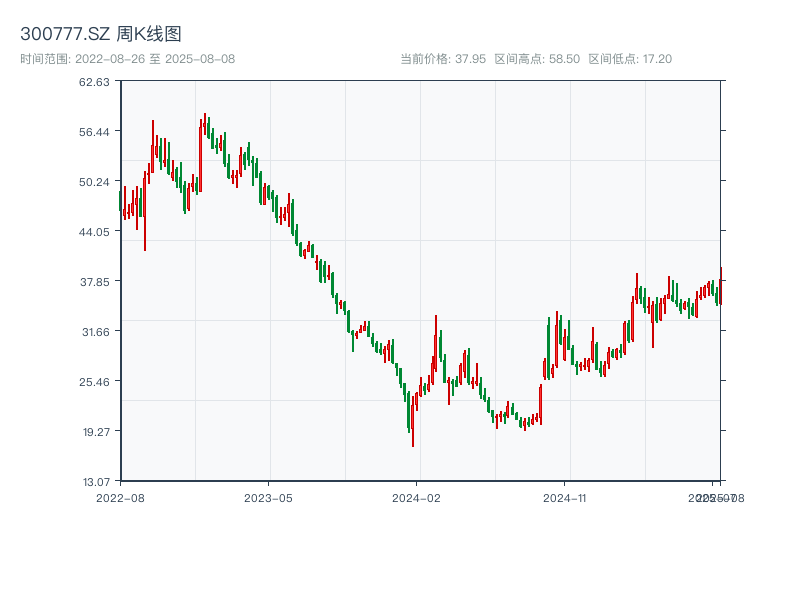Image resolution: width=800 pixels, height=600 pixels.
Task: Click the 2022-08 x-axis date label
Action: [x=120, y=497]
